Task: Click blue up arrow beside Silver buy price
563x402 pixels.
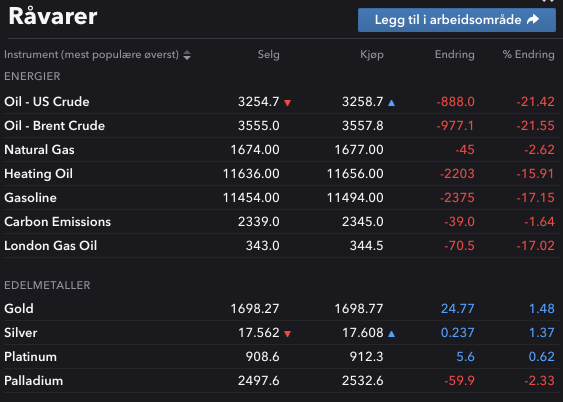Action: 391,334
